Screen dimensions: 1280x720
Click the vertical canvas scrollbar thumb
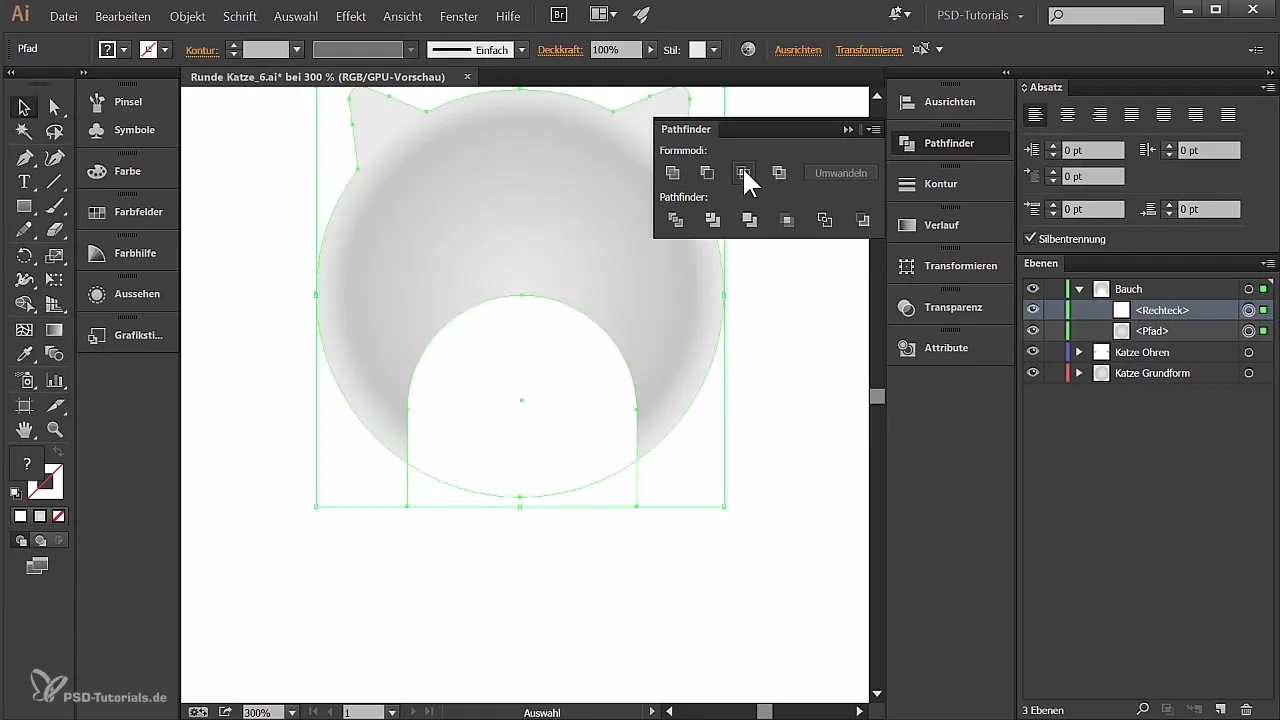877,396
